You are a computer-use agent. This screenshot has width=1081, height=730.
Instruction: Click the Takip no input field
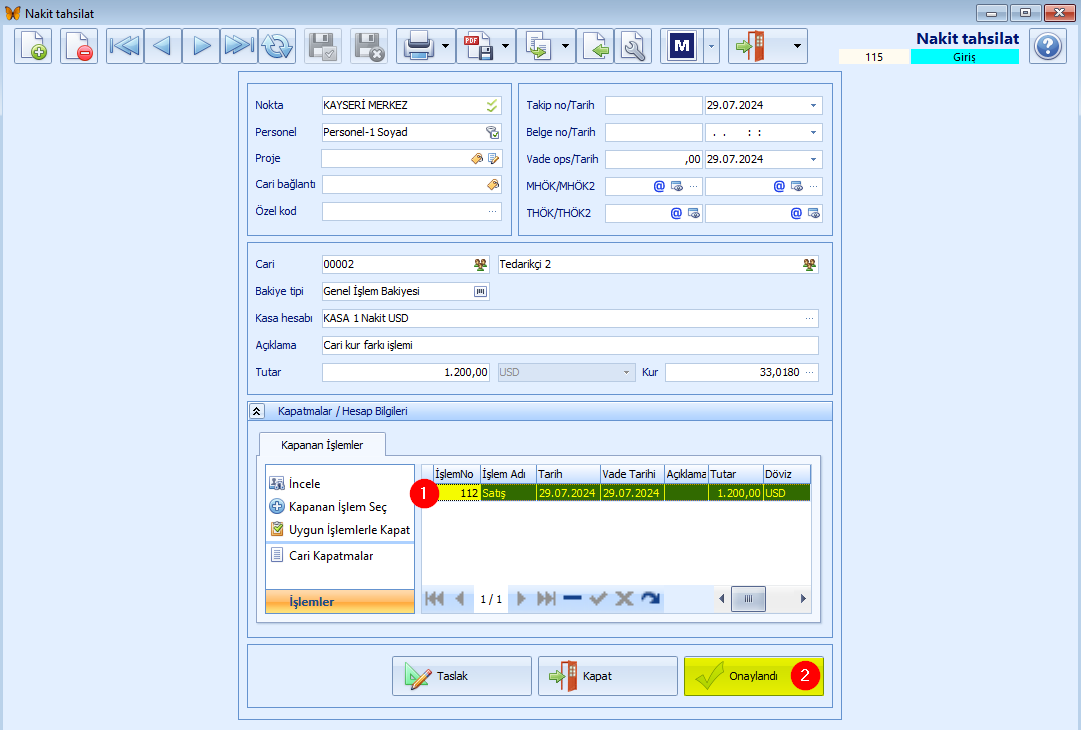click(654, 105)
